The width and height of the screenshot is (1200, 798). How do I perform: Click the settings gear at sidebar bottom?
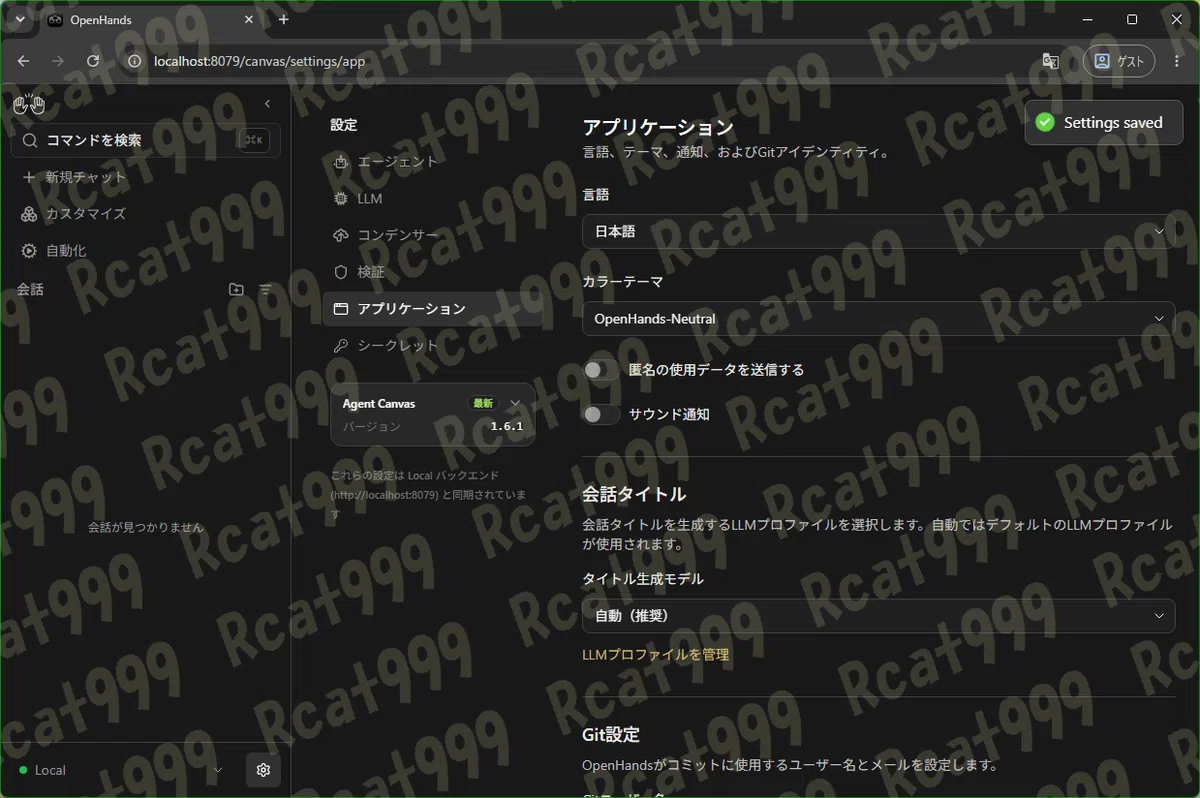[x=264, y=770]
